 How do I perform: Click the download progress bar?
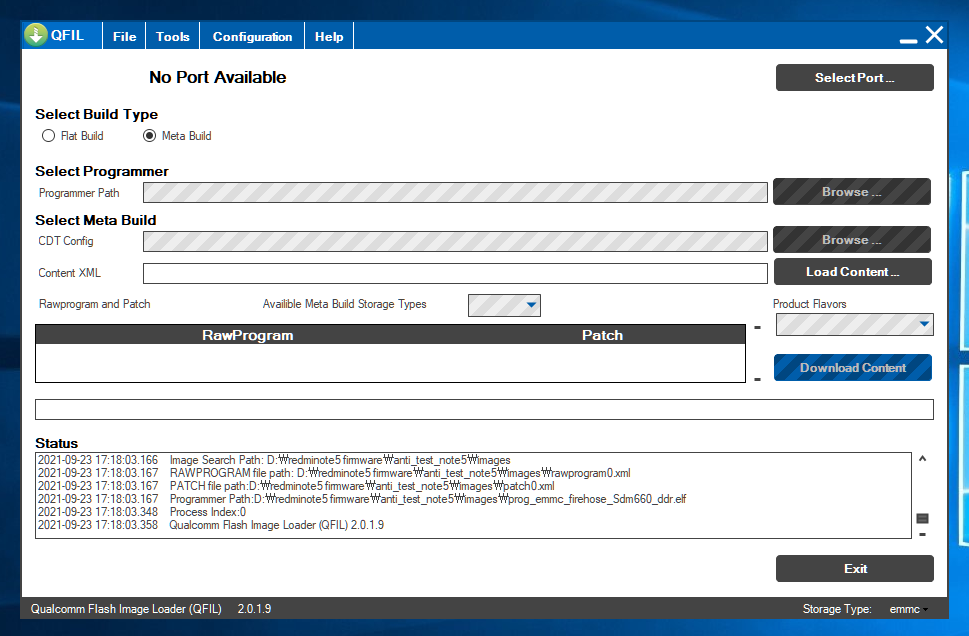point(484,409)
